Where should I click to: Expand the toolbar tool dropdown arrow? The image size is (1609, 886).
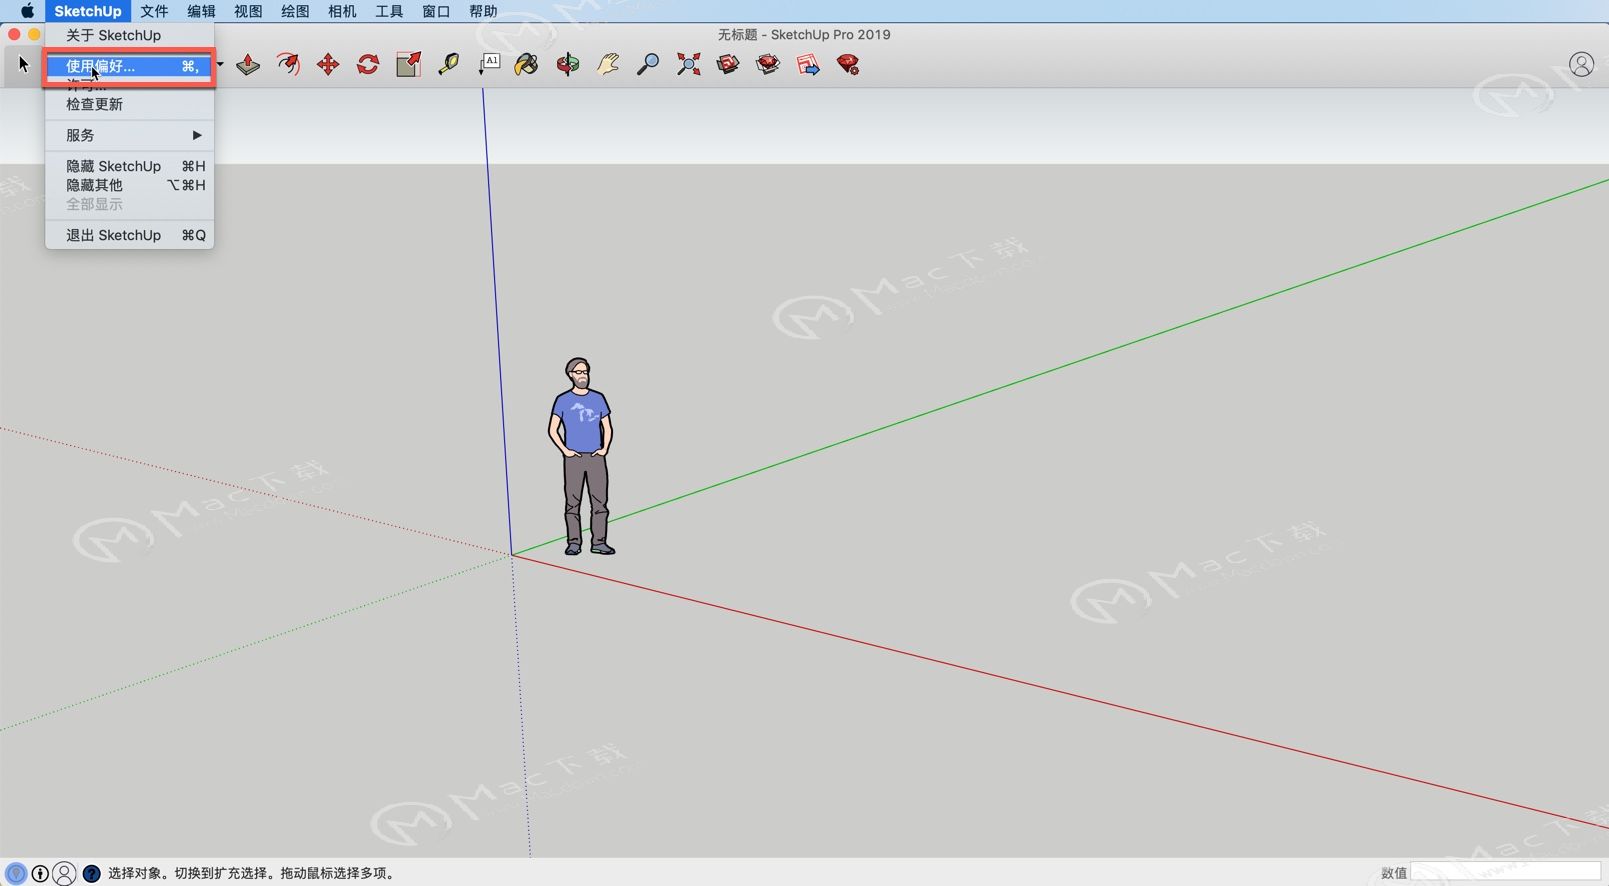coord(220,65)
